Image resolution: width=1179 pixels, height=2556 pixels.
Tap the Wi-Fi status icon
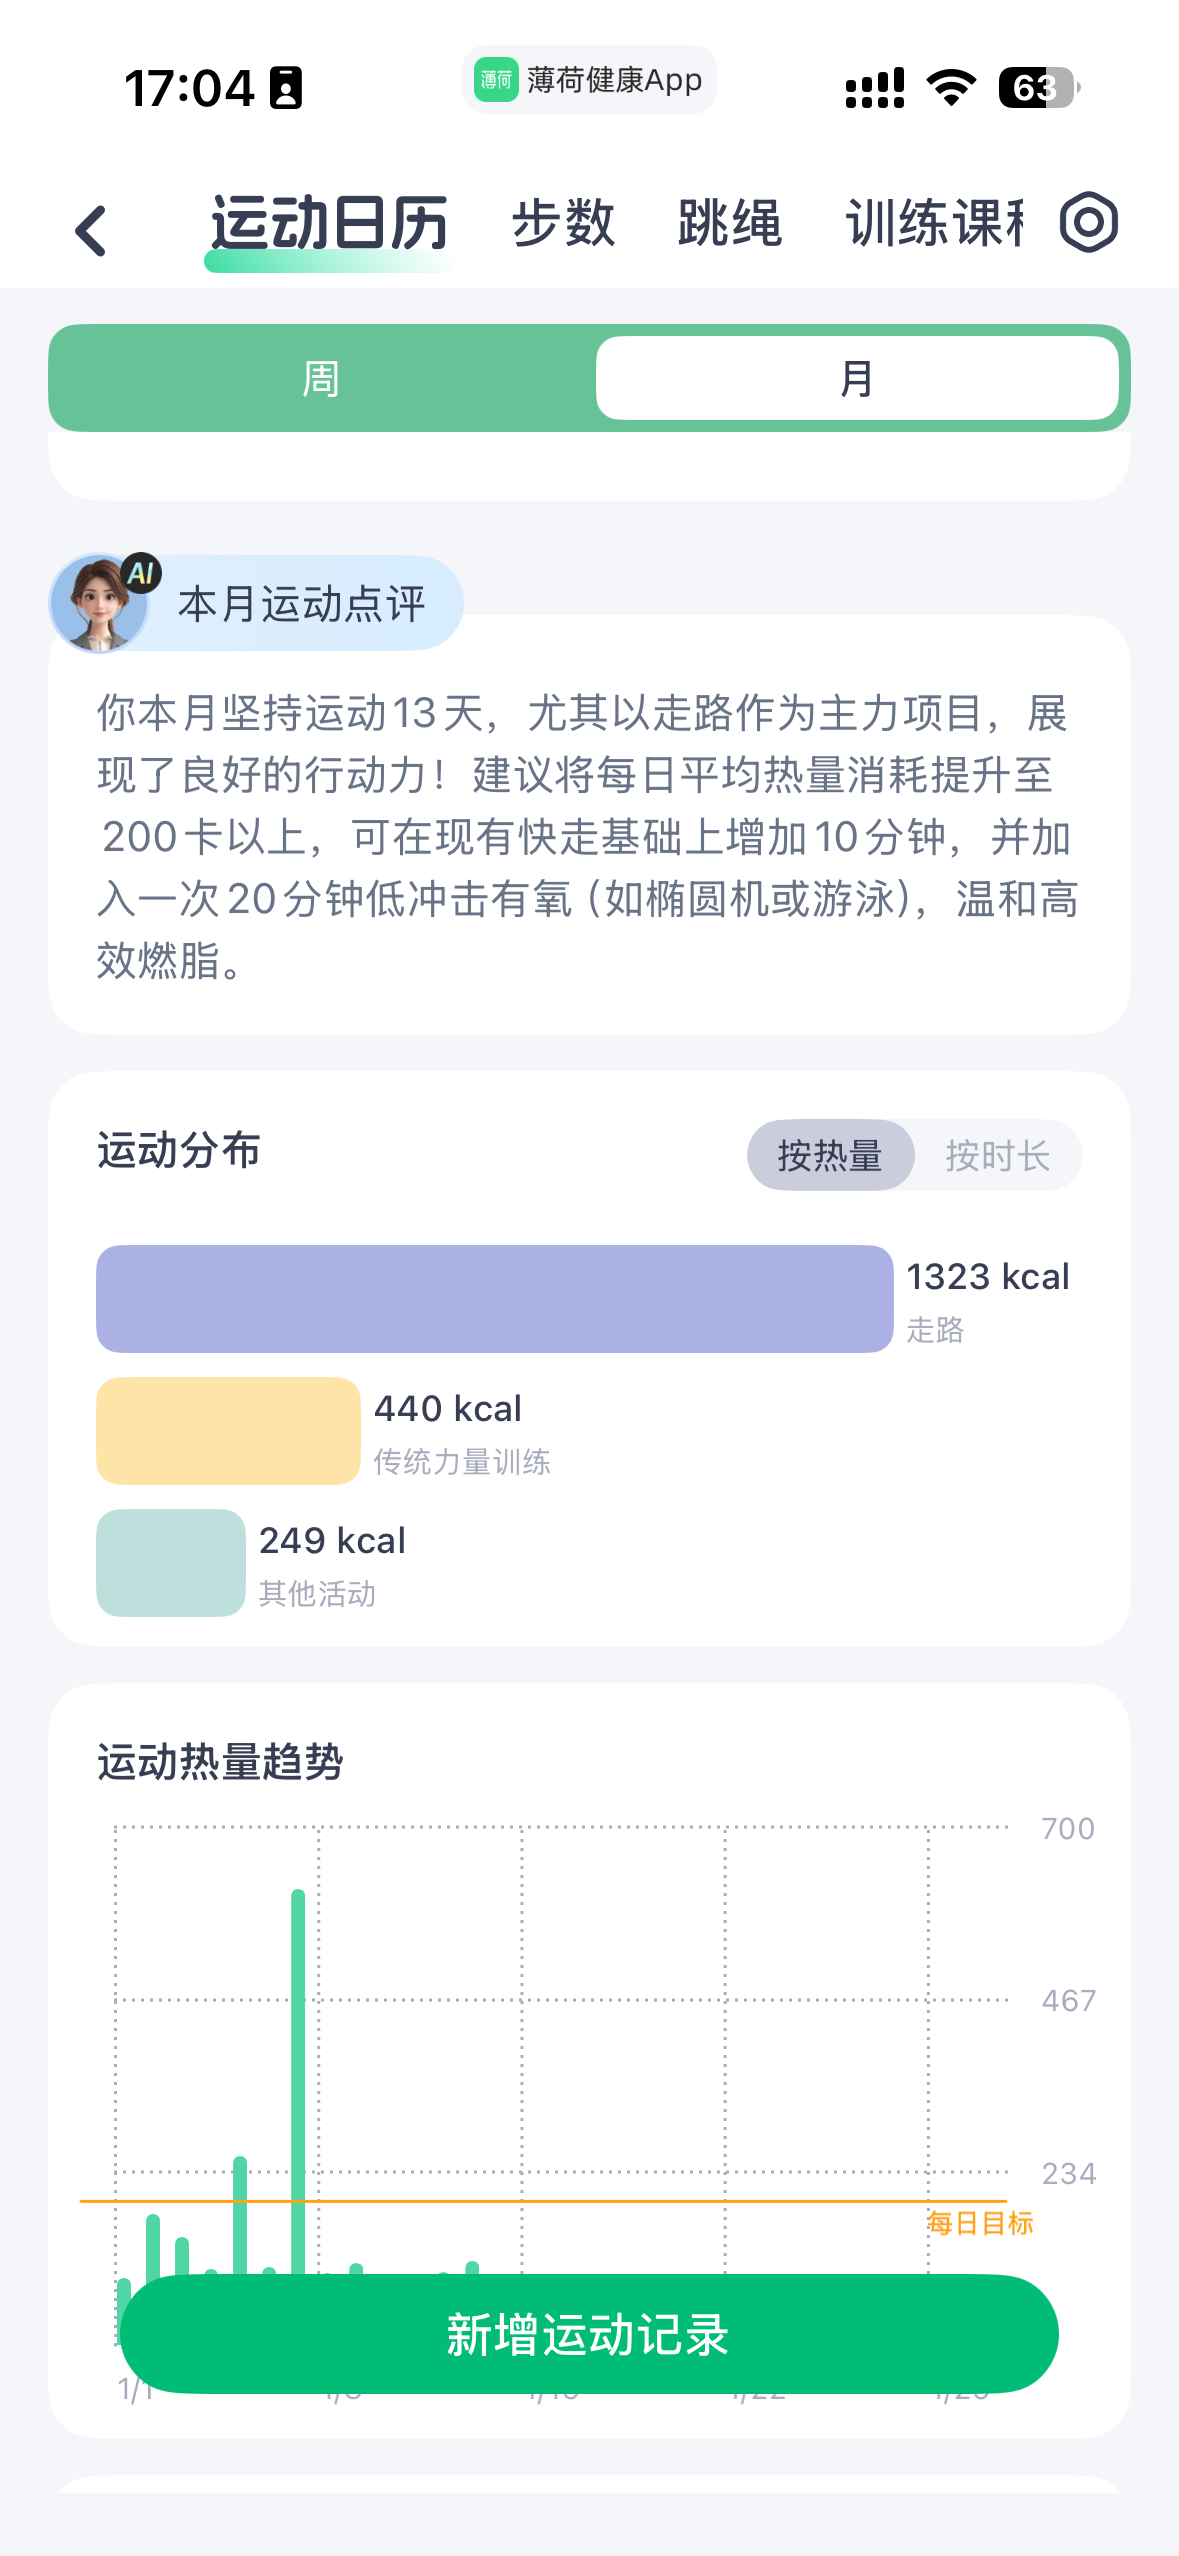pos(951,88)
